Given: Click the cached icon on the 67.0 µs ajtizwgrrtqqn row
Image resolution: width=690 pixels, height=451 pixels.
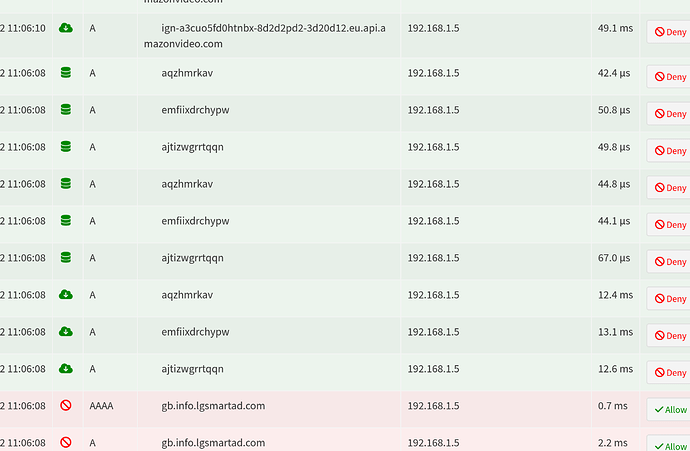Looking at the screenshot, I should (66, 257).
